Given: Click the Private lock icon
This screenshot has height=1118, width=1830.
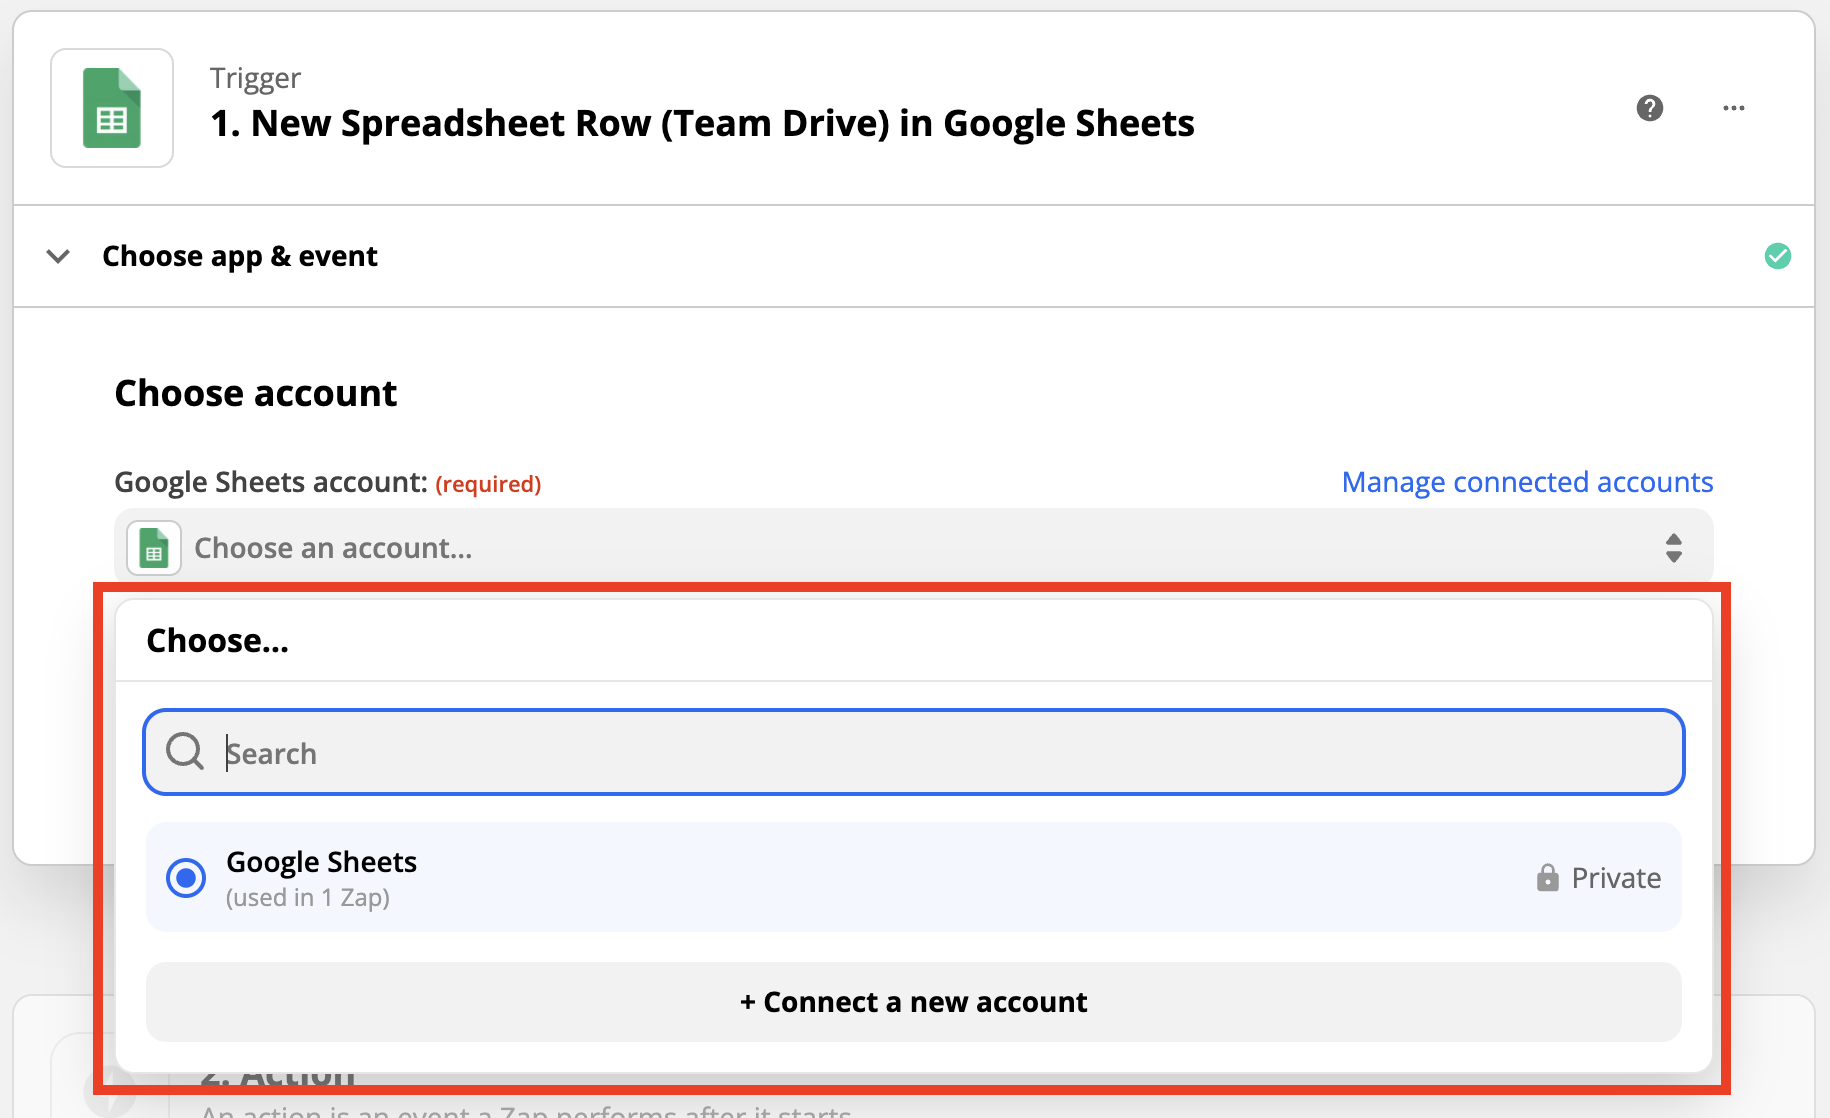Looking at the screenshot, I should (x=1547, y=878).
